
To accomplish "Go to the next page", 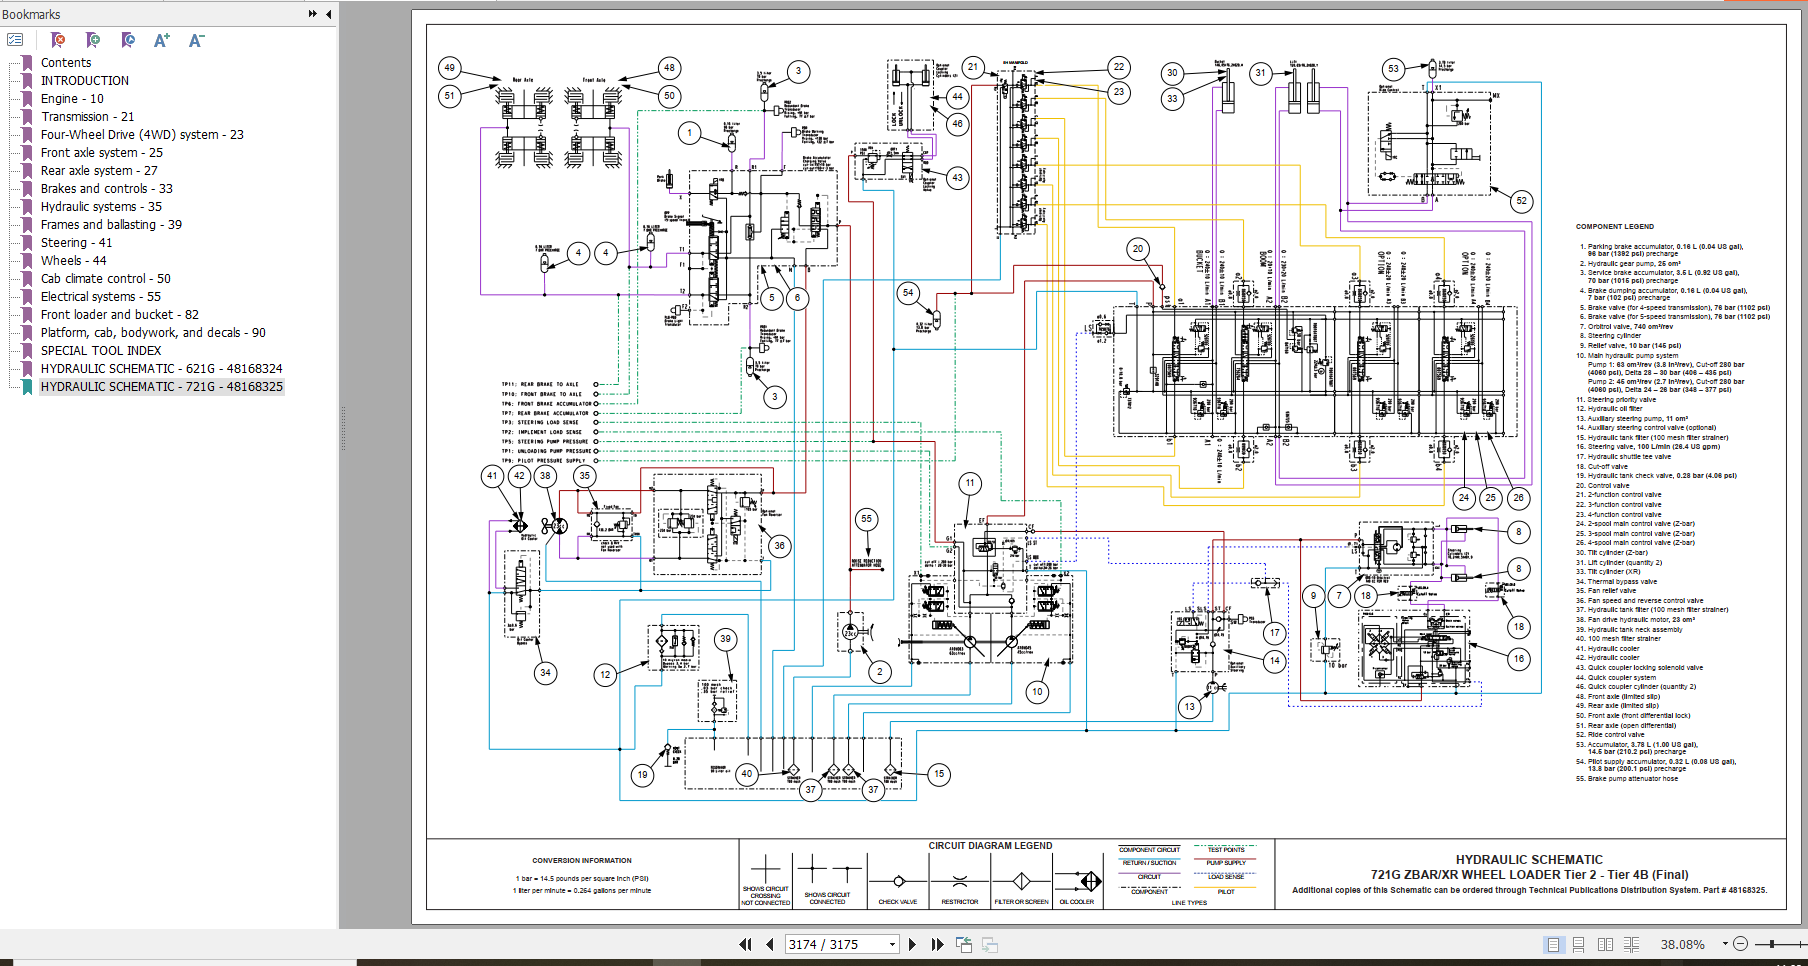I will [912, 944].
